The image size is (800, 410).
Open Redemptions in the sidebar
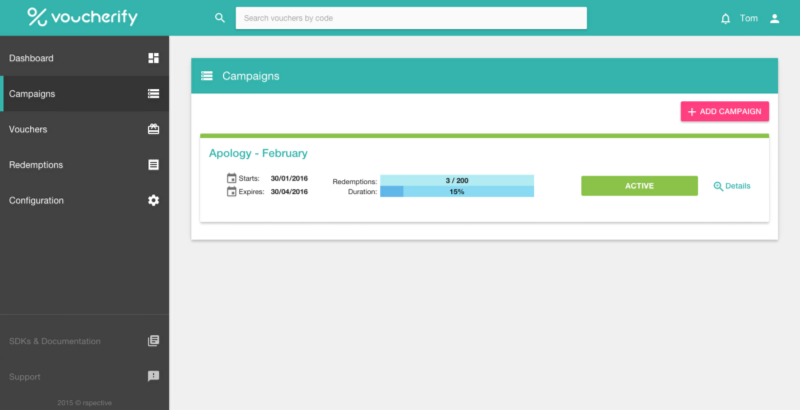click(85, 165)
